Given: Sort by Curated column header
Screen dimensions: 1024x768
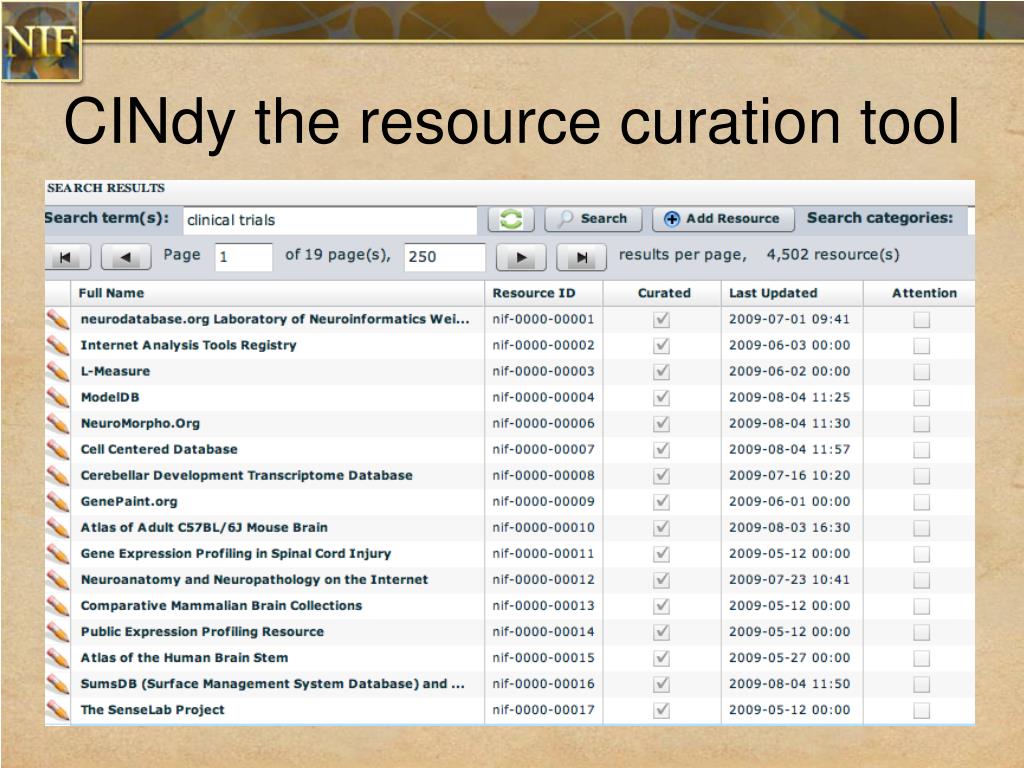Looking at the screenshot, I should click(662, 293).
